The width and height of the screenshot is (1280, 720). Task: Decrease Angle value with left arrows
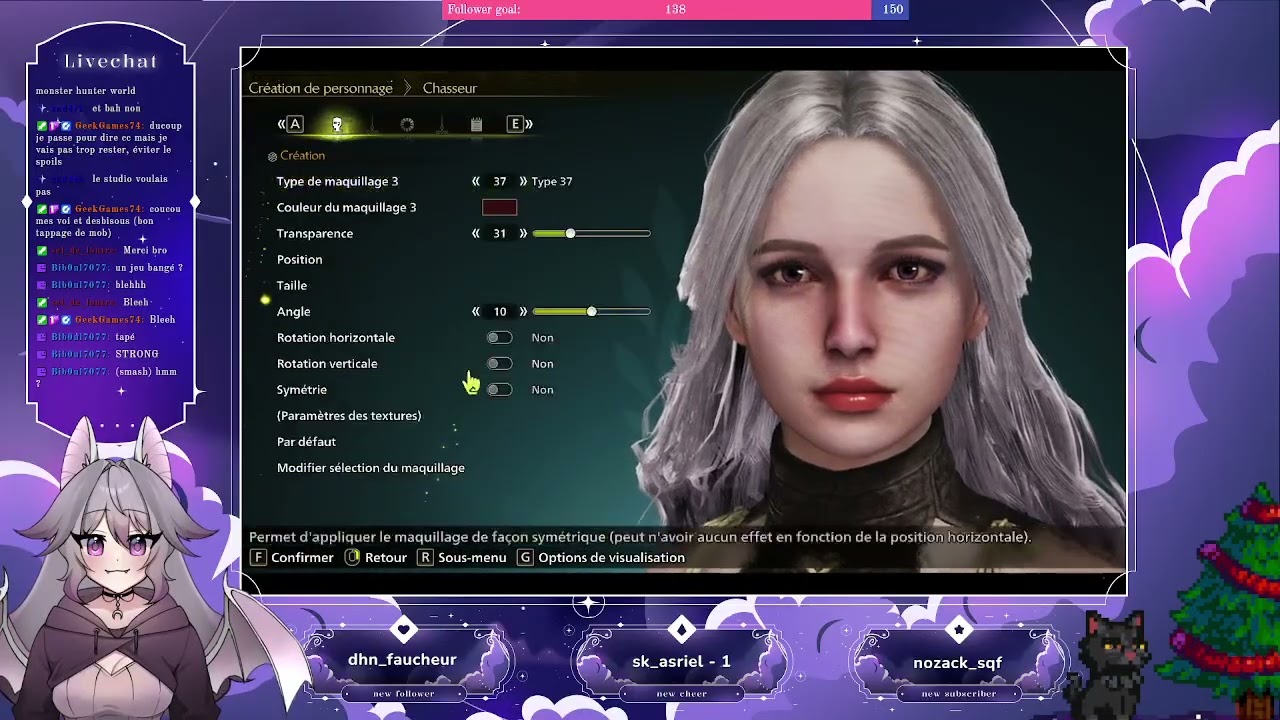coord(476,311)
